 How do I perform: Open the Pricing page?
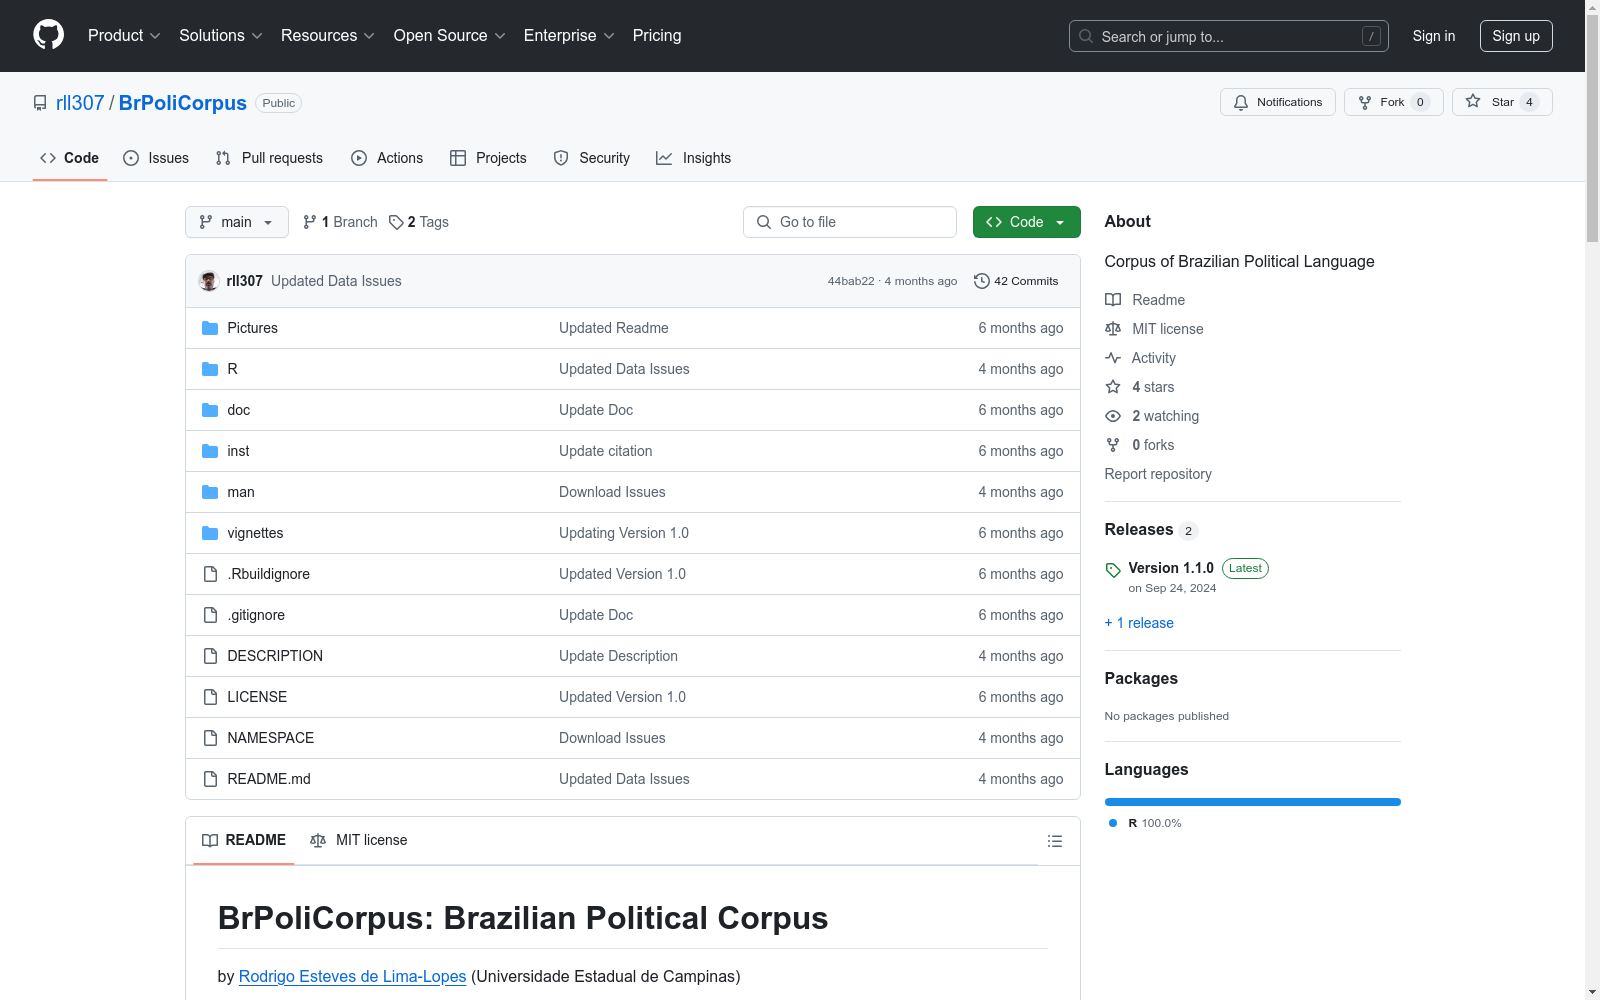(x=657, y=36)
